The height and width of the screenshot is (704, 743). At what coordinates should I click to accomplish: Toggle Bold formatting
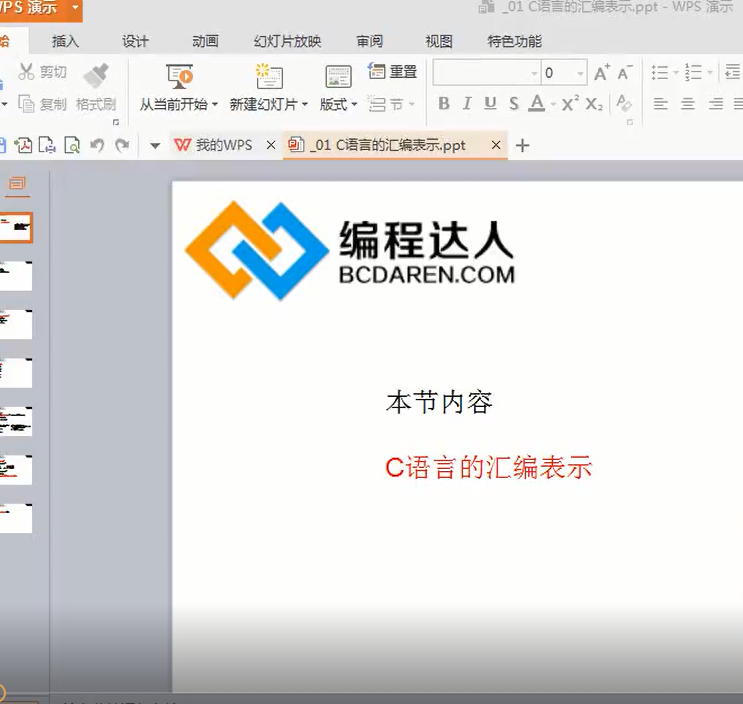[x=444, y=103]
